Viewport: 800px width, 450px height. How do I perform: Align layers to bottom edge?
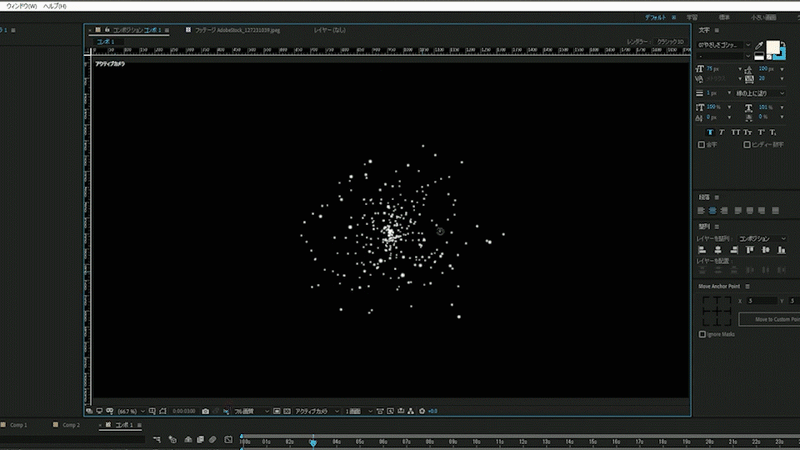coord(781,249)
